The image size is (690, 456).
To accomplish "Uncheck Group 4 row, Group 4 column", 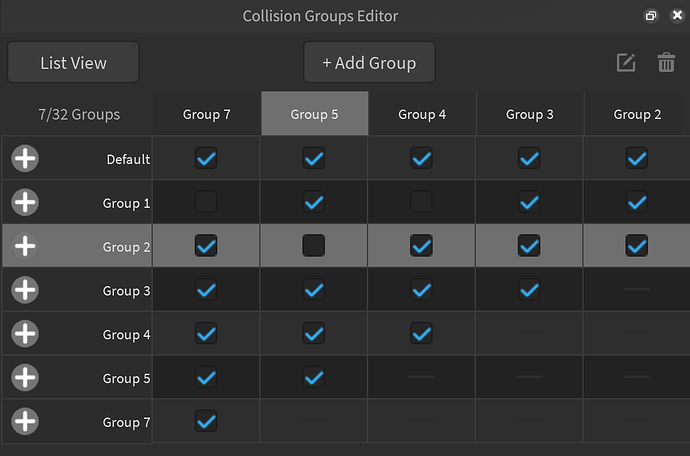I will (422, 333).
